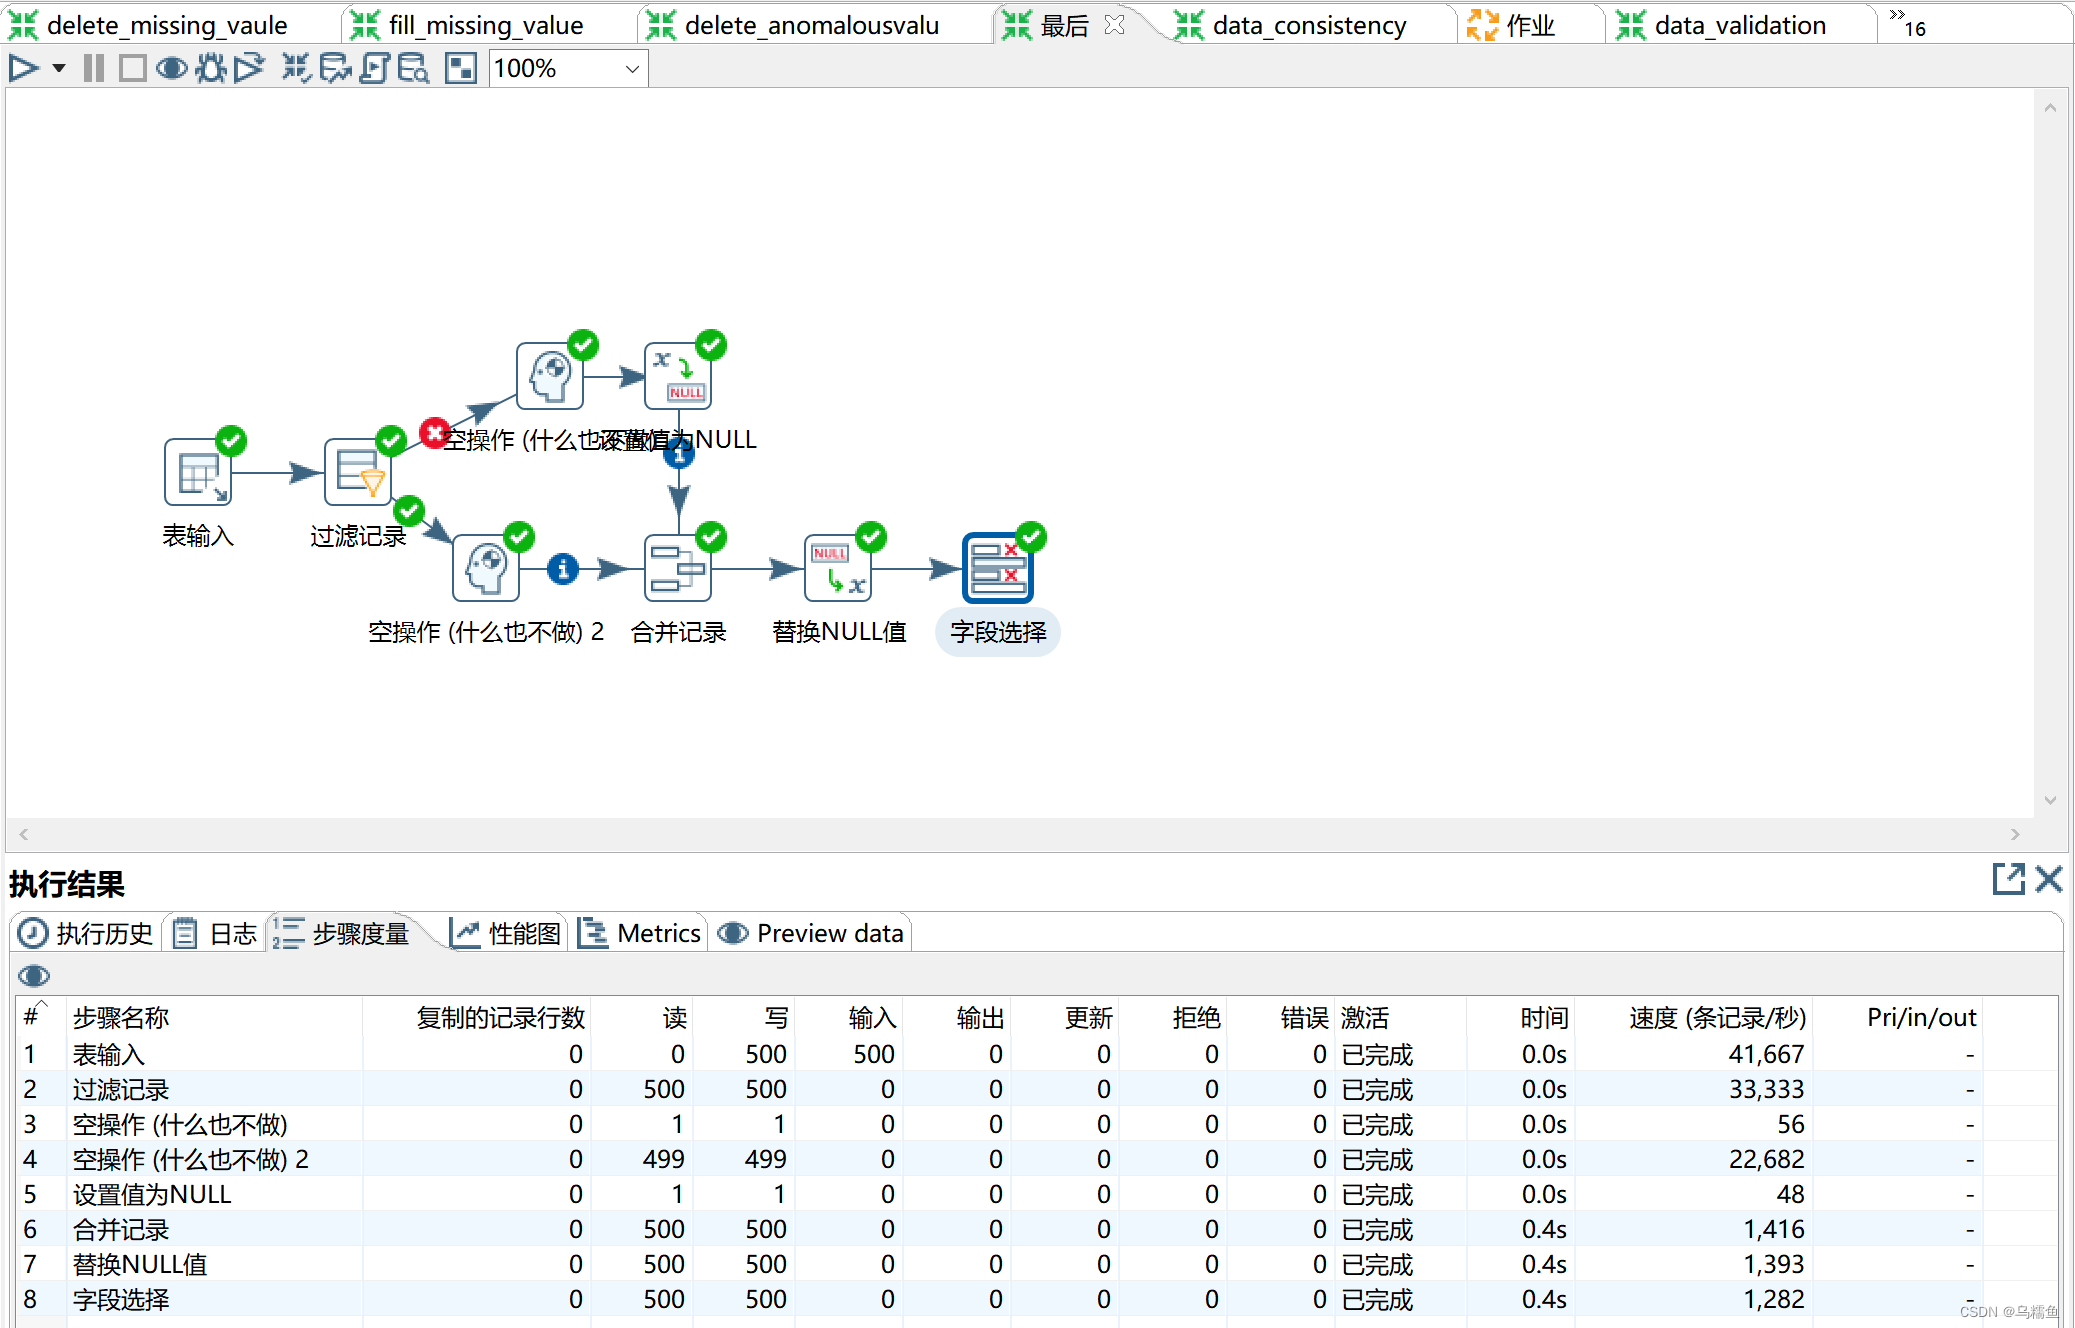2075x1328 pixels.
Task: Click the explore database icon
Action: coord(413,68)
